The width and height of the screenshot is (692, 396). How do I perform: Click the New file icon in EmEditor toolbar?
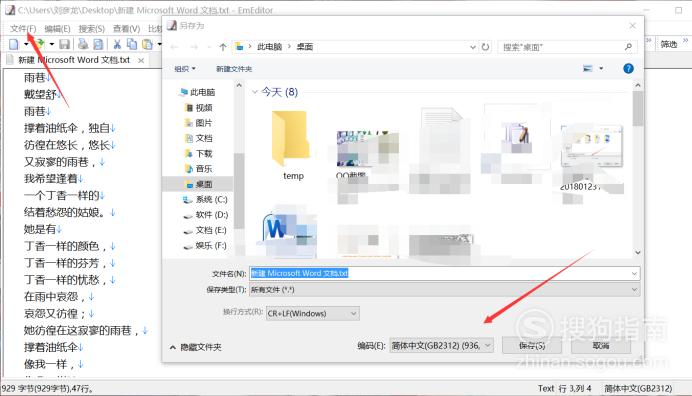click(x=14, y=44)
